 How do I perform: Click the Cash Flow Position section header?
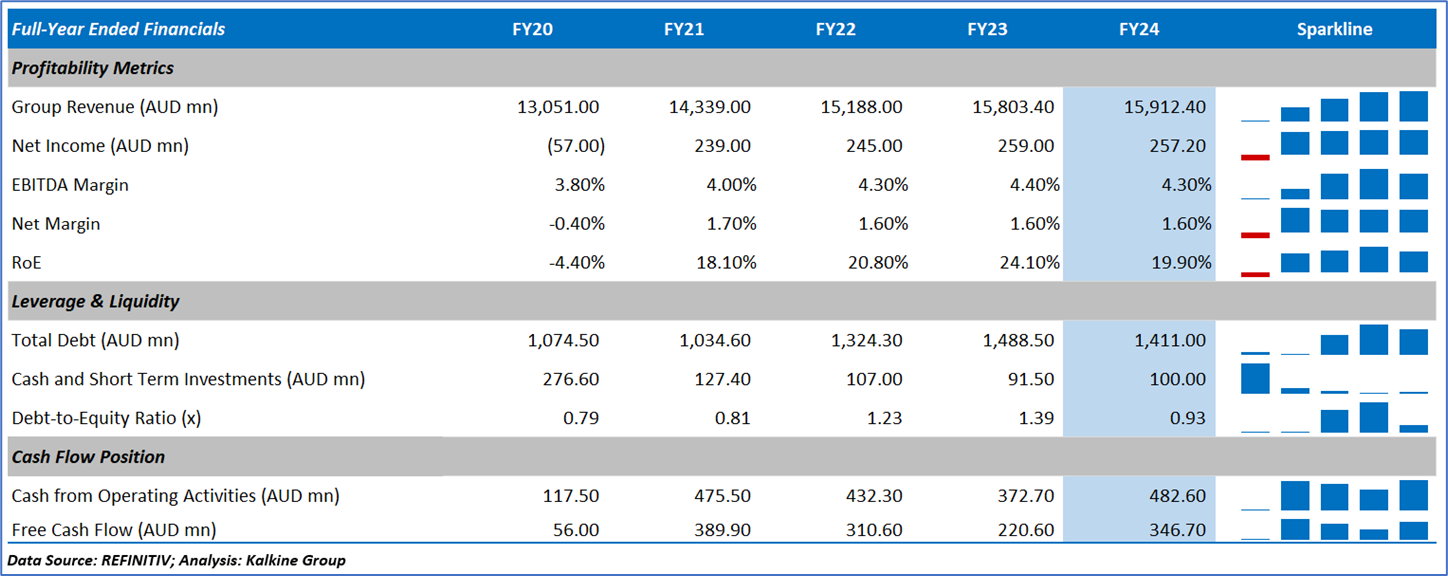coord(88,457)
